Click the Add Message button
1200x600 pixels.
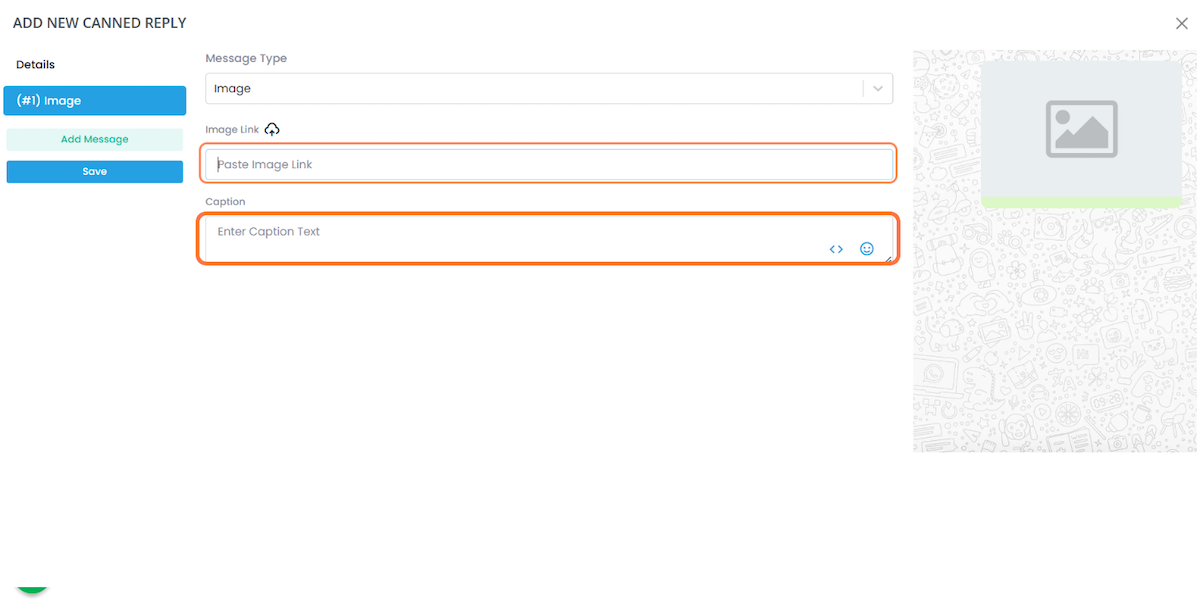tap(95, 140)
